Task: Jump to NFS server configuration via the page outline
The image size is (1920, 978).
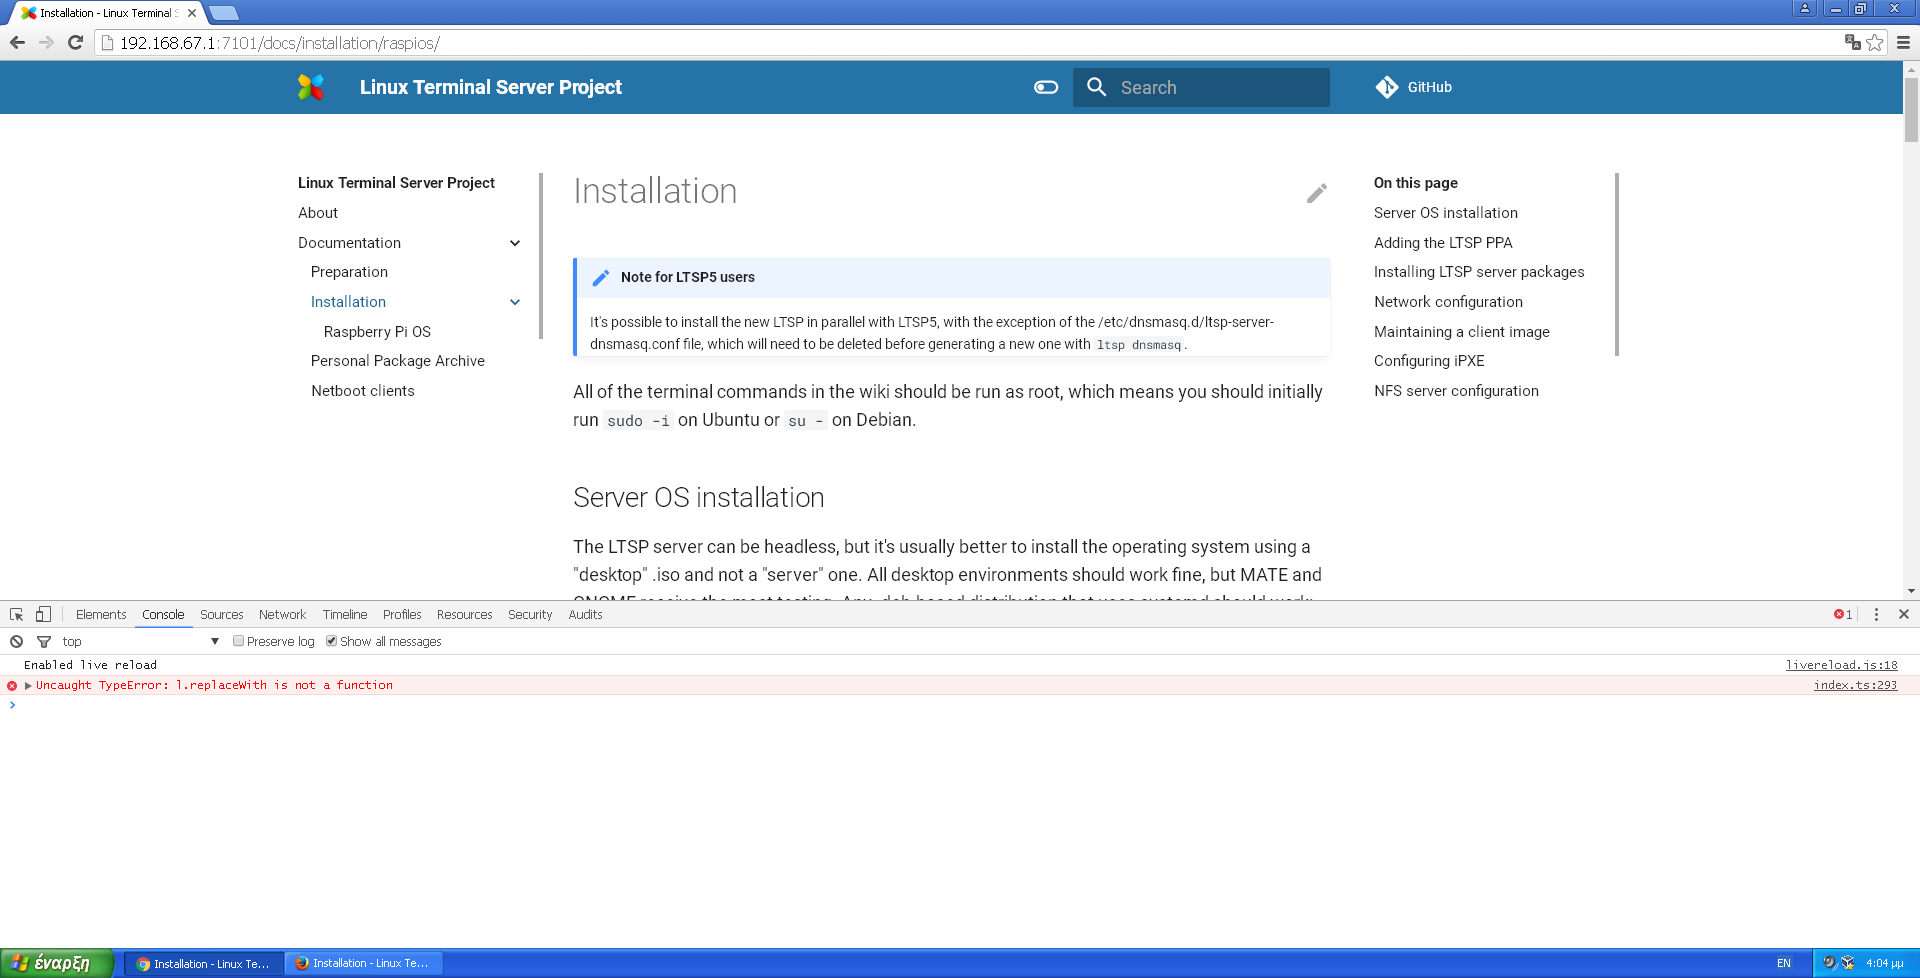Action: (x=1456, y=390)
